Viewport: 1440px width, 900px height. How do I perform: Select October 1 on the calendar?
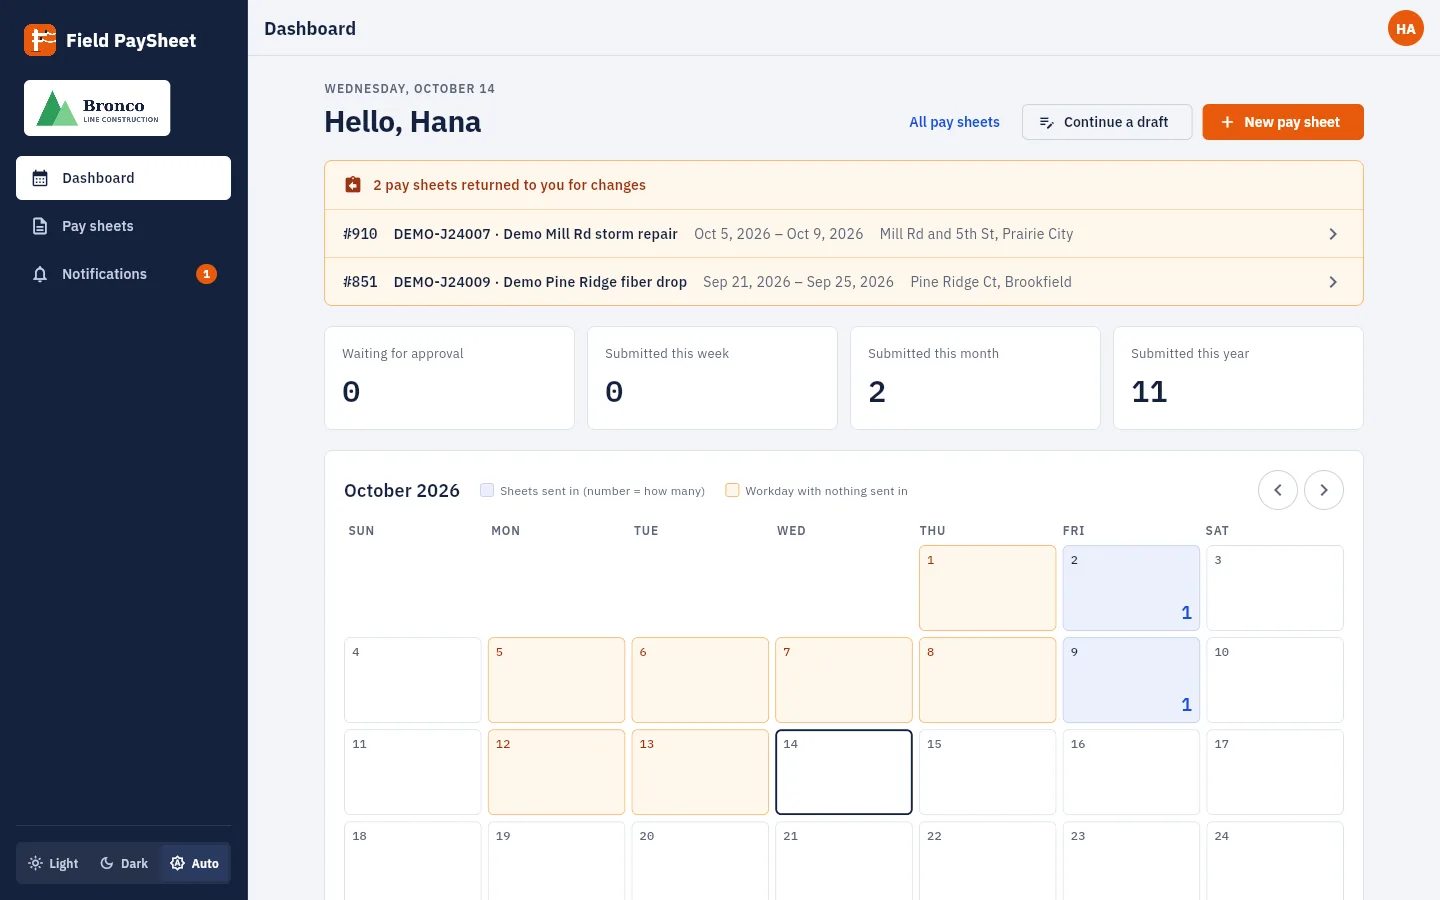click(988, 588)
